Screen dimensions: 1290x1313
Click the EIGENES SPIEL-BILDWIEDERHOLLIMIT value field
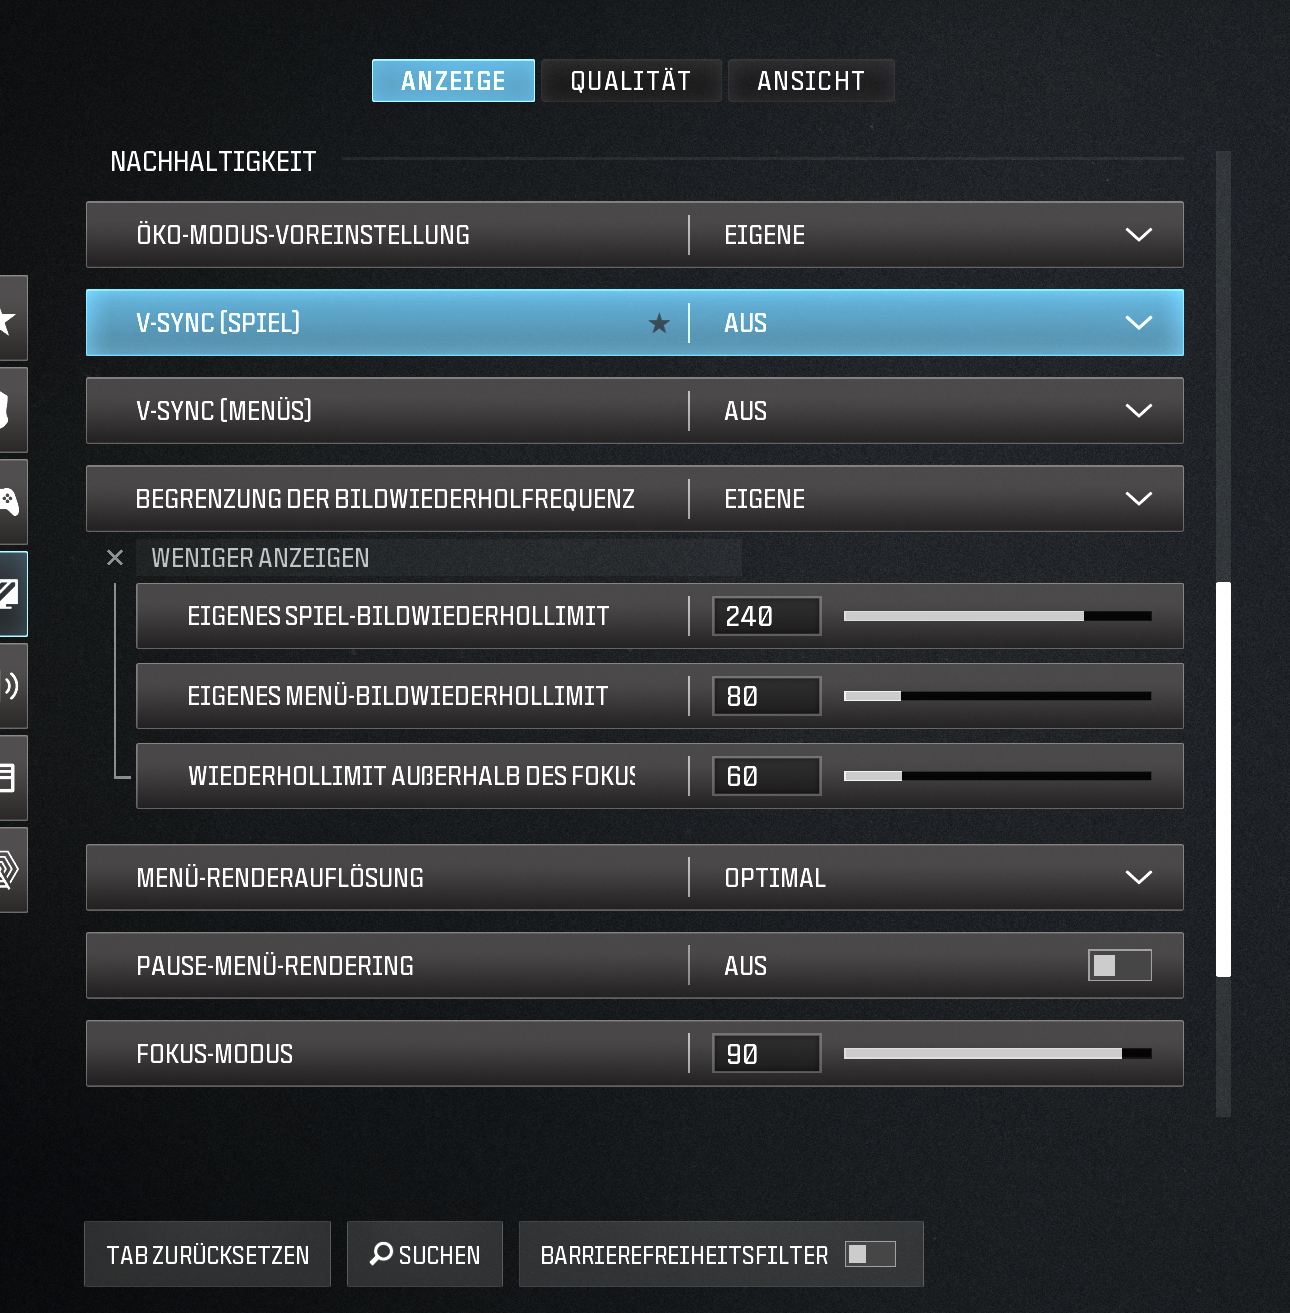(x=766, y=616)
